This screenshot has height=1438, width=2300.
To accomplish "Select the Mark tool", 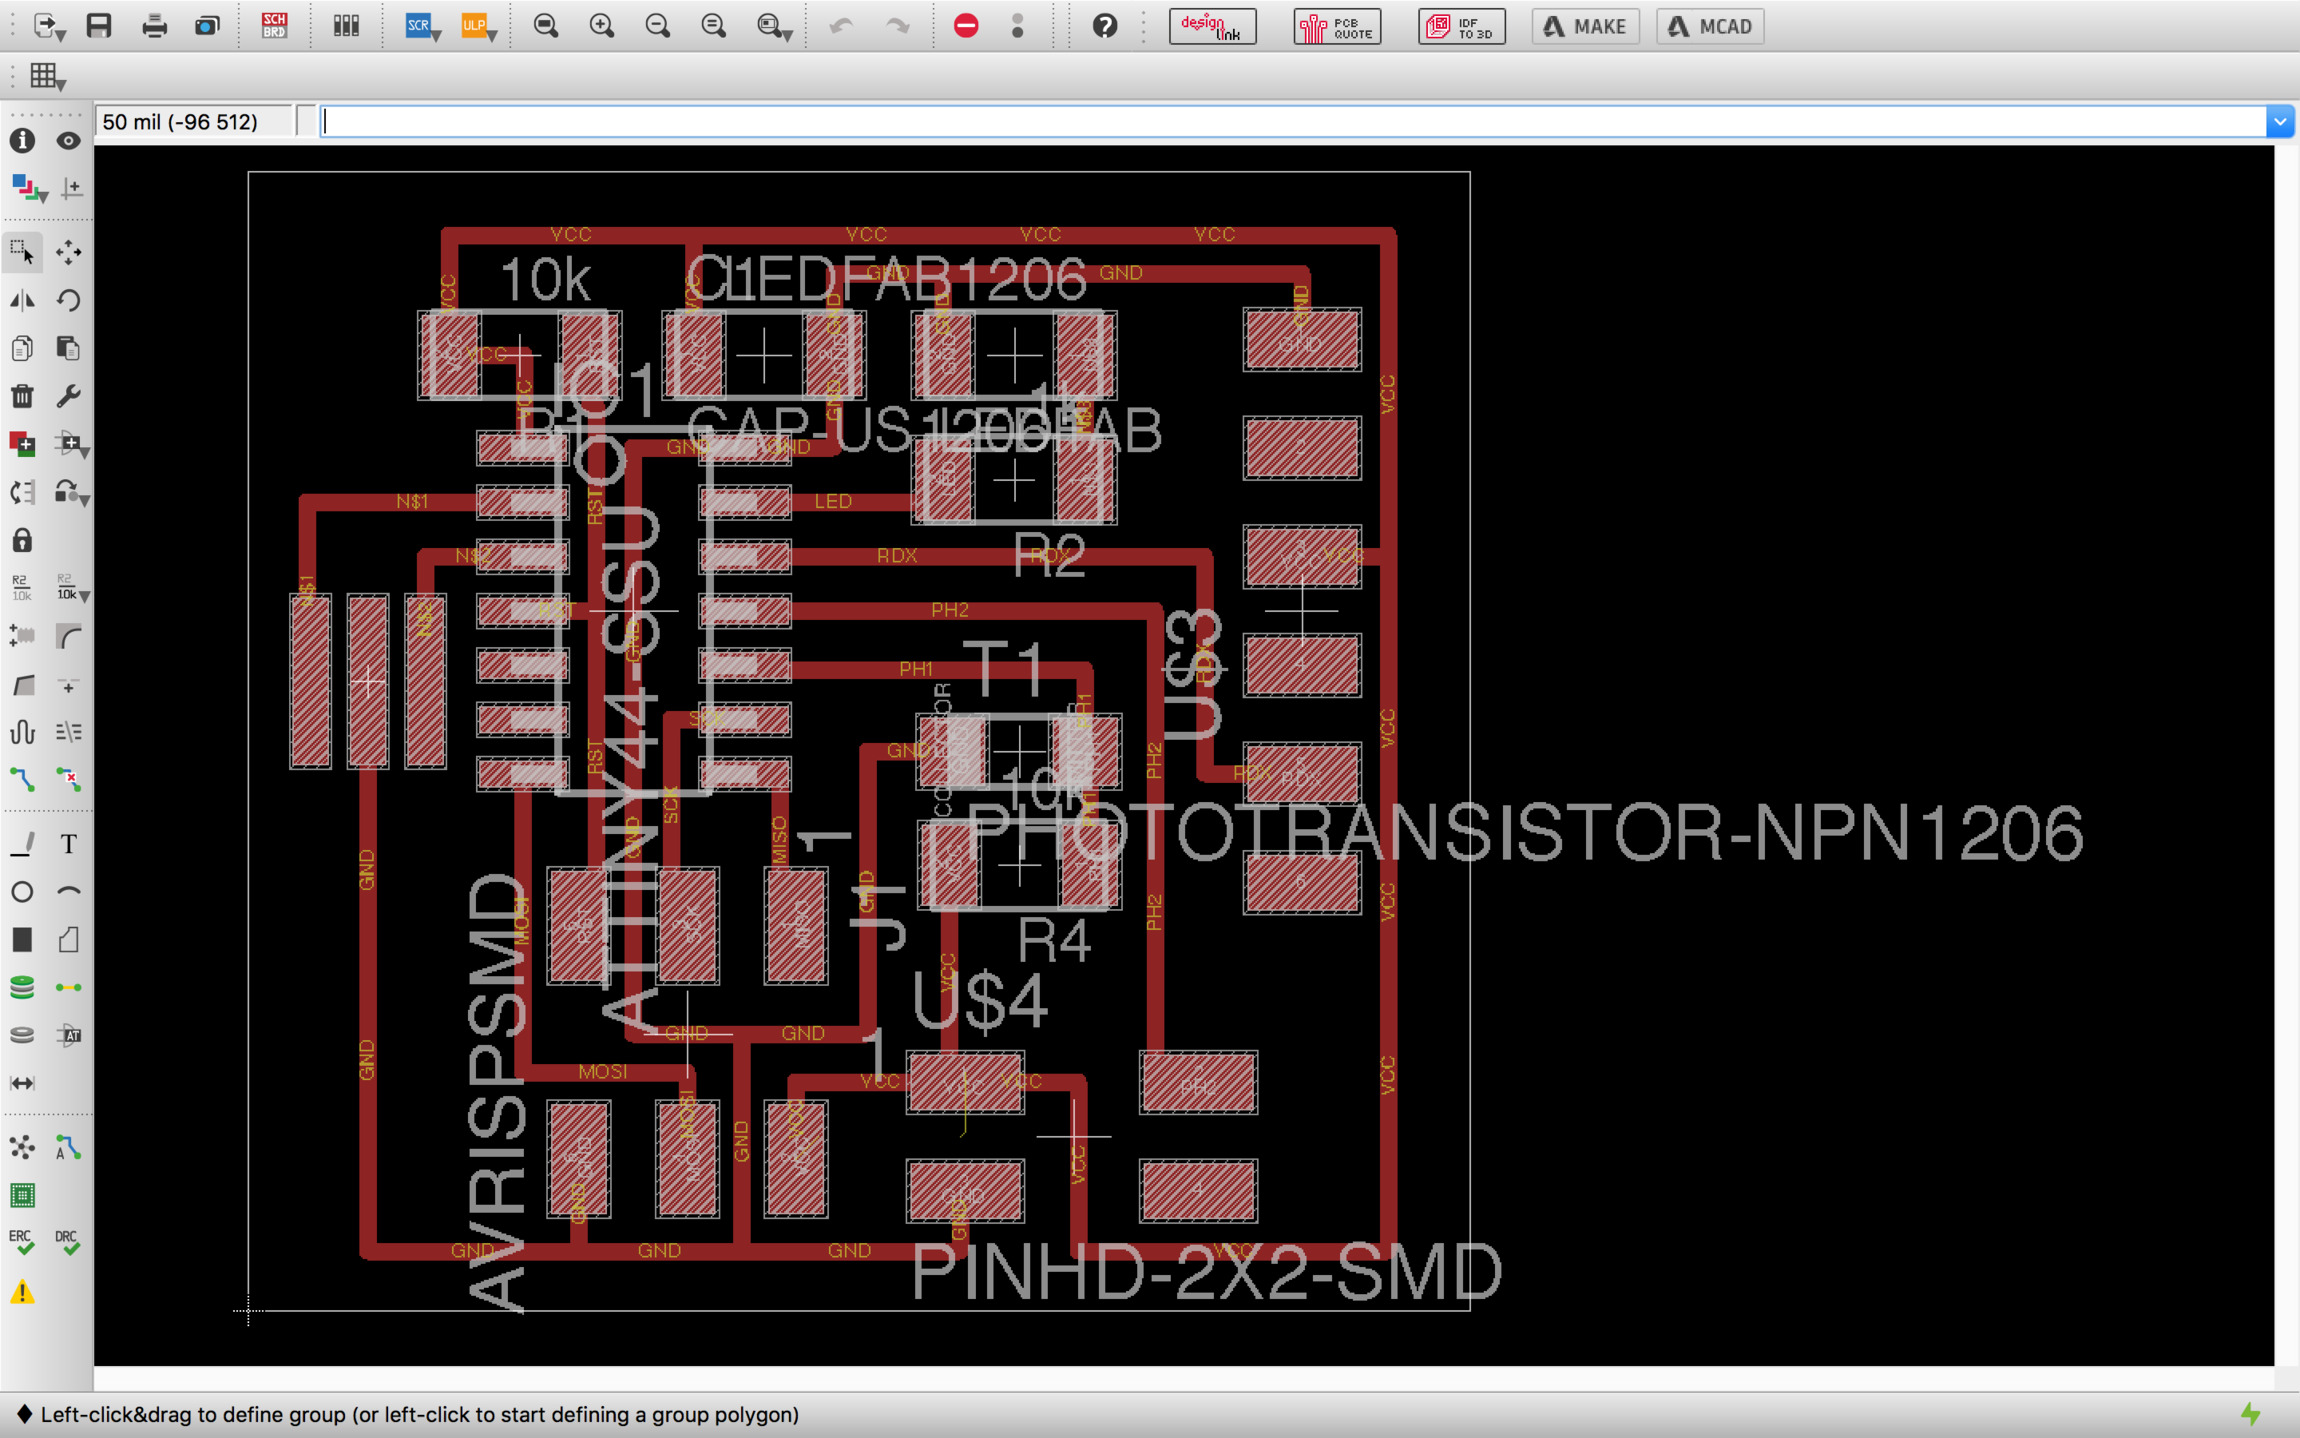I will 69,188.
